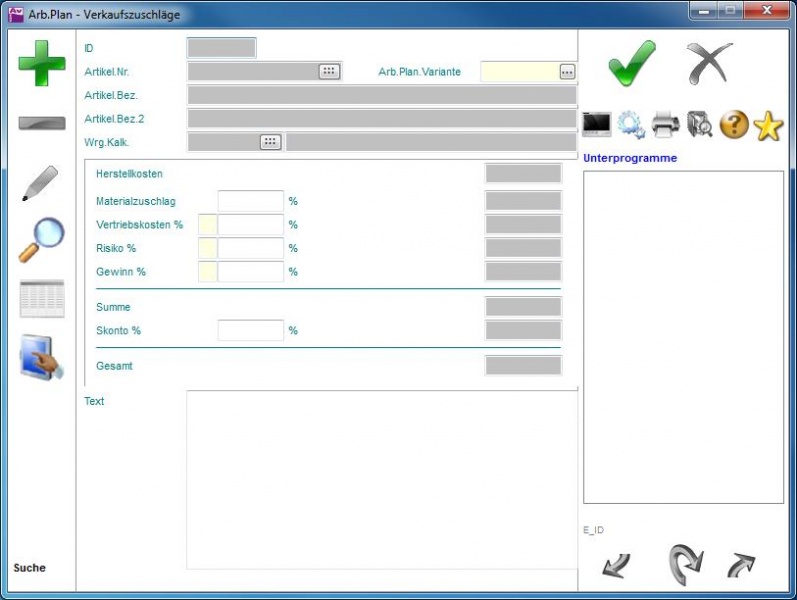The height and width of the screenshot is (600, 797).
Task: Click the Skonto % input field
Action: 251,330
